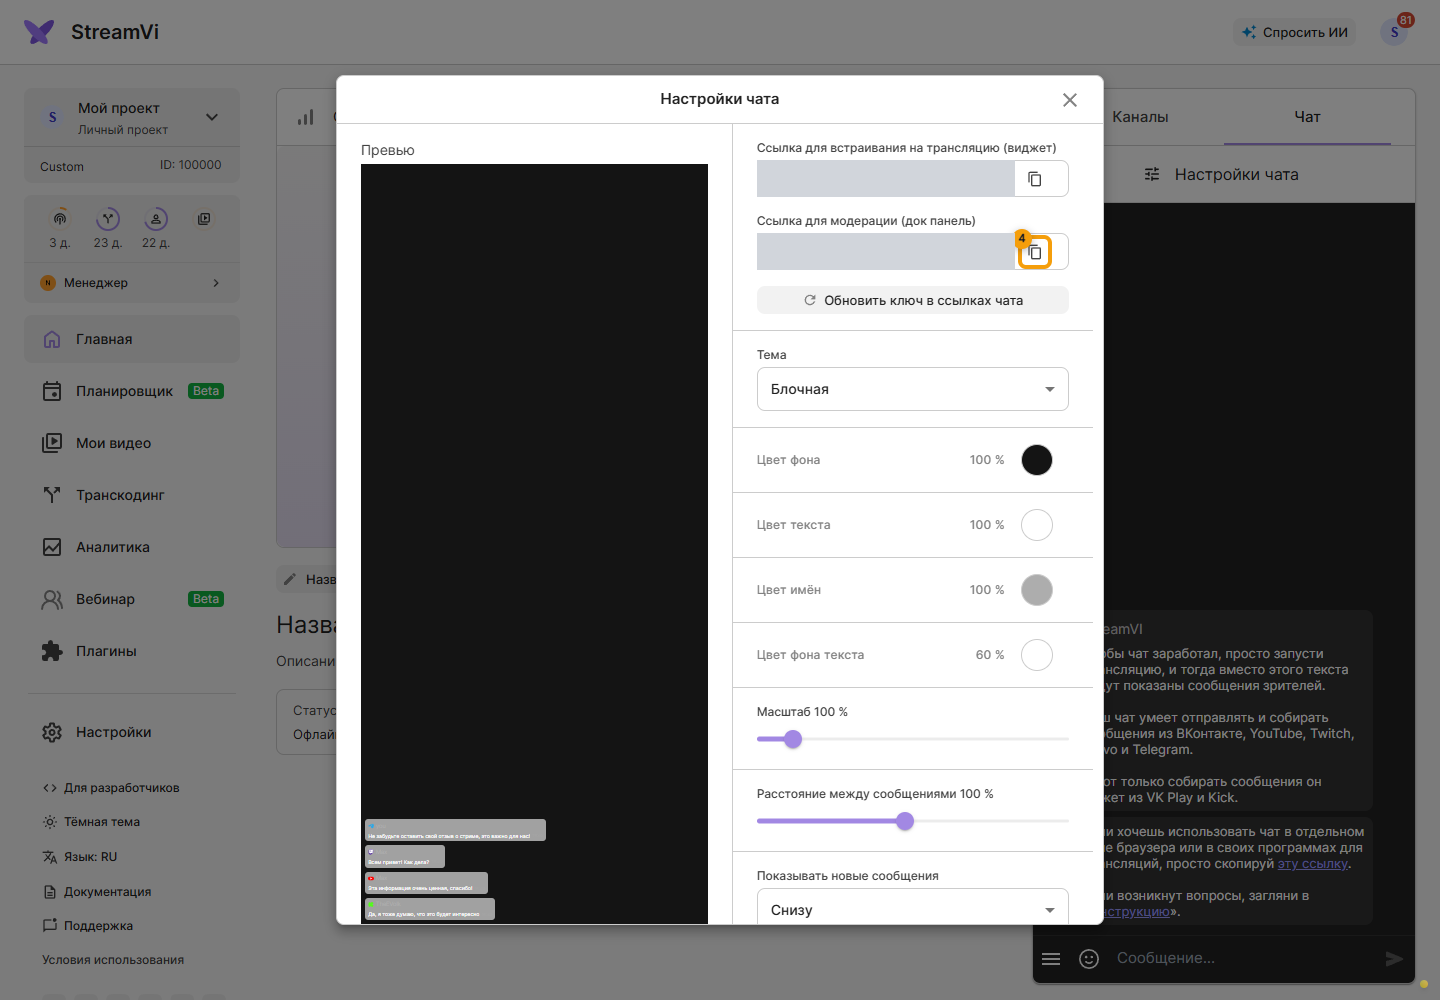1440x1000 pixels.
Task: Open Планировщик in the sidebar
Action: click(132, 391)
